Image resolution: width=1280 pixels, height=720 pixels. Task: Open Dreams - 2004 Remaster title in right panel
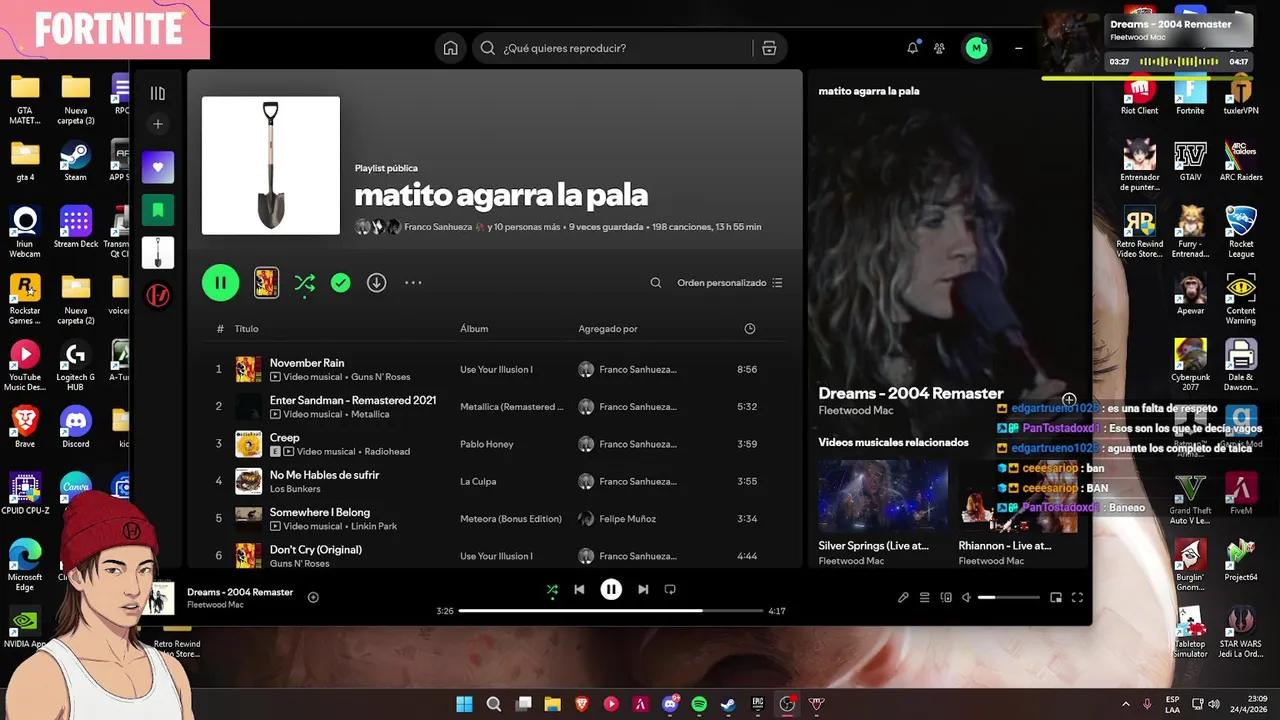pyautogui.click(x=911, y=393)
